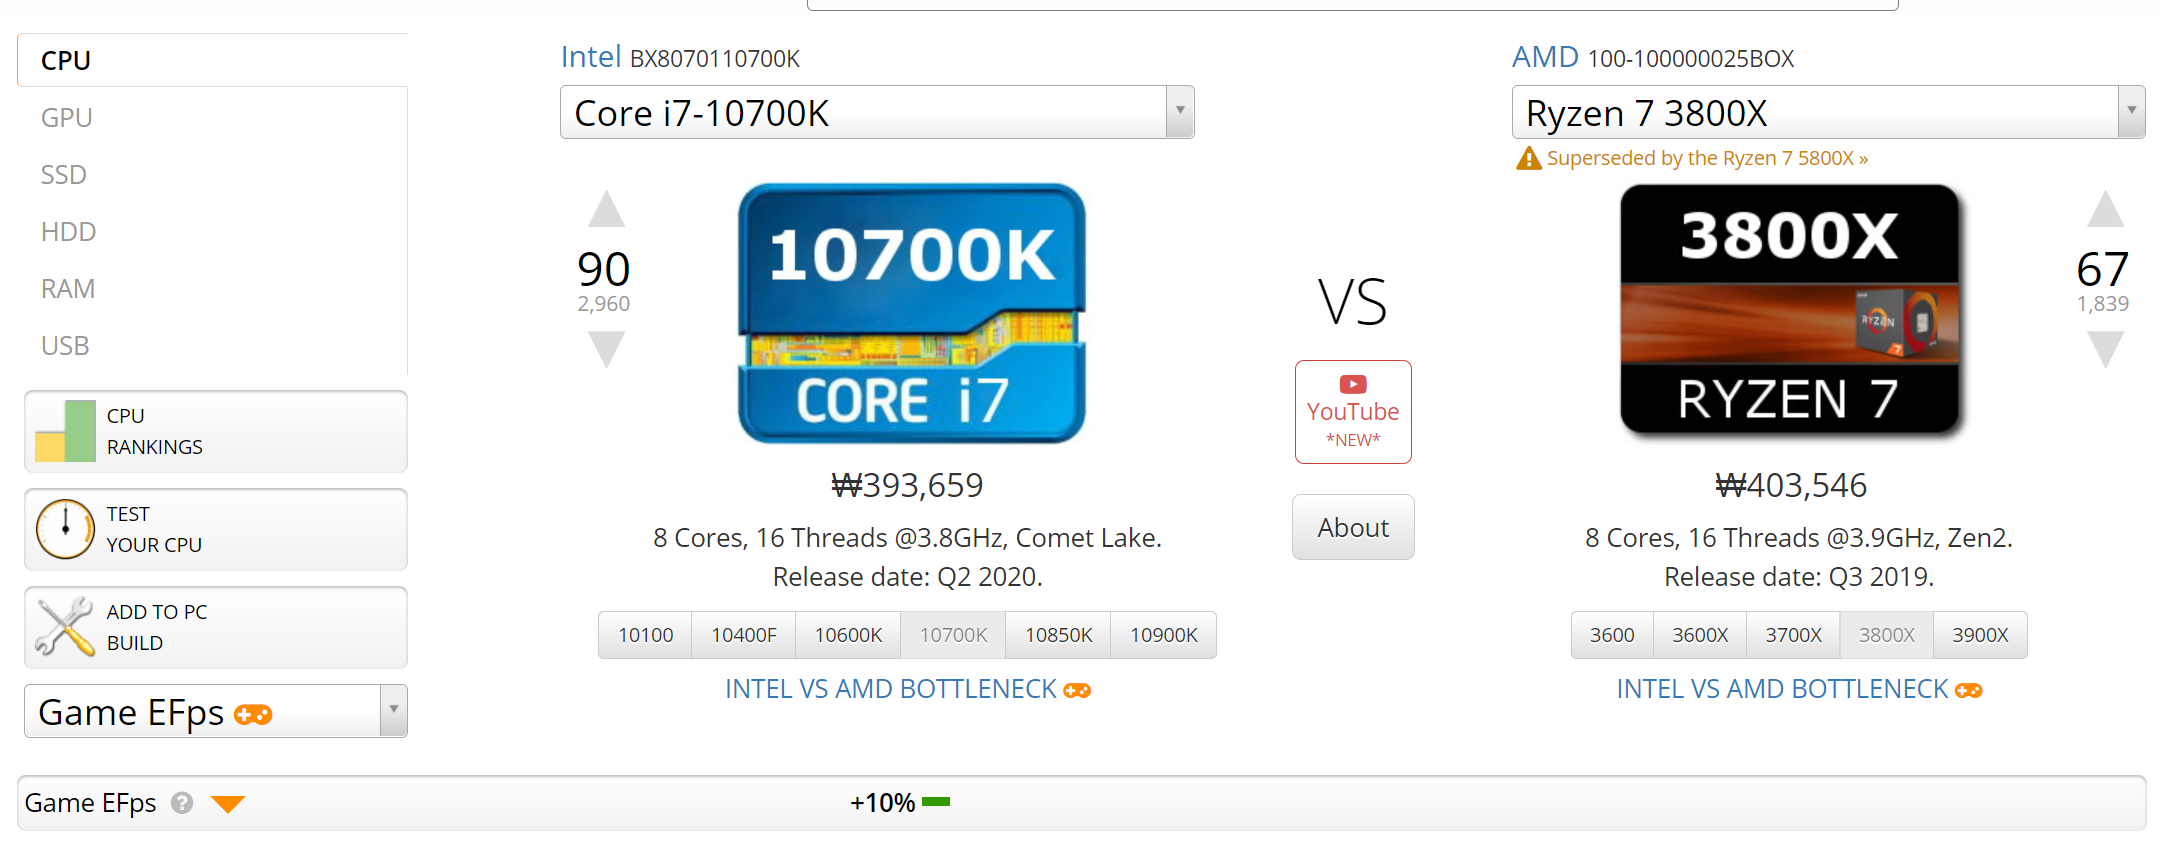Select the 10400F model button
The height and width of the screenshot is (849, 2159).
[744, 635]
